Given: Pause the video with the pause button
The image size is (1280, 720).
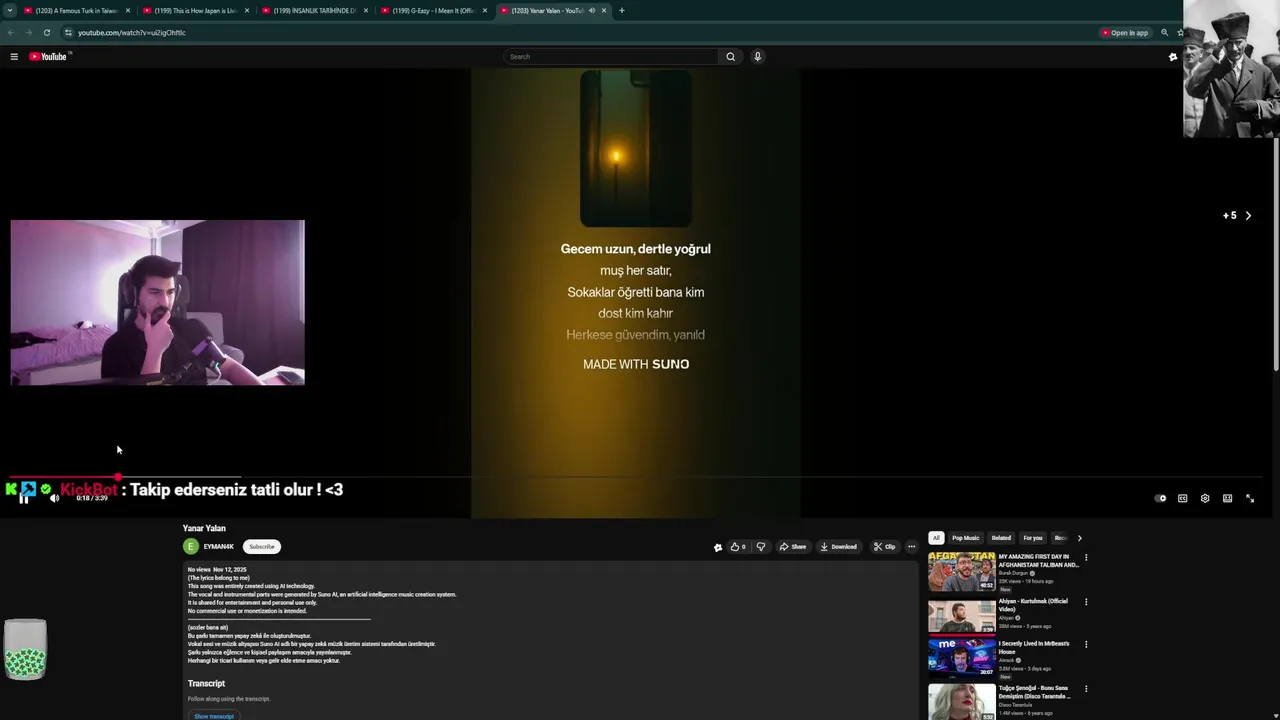Looking at the screenshot, I should tap(24, 498).
